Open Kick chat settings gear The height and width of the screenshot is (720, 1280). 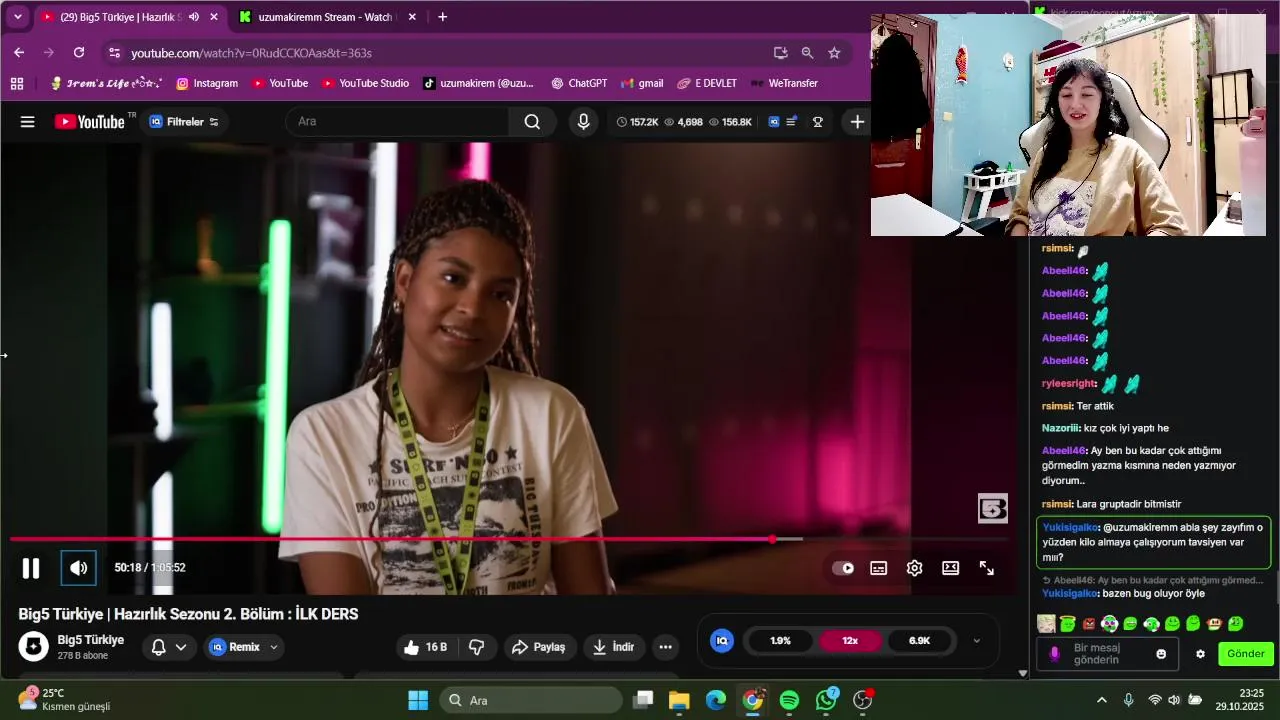click(x=1201, y=654)
